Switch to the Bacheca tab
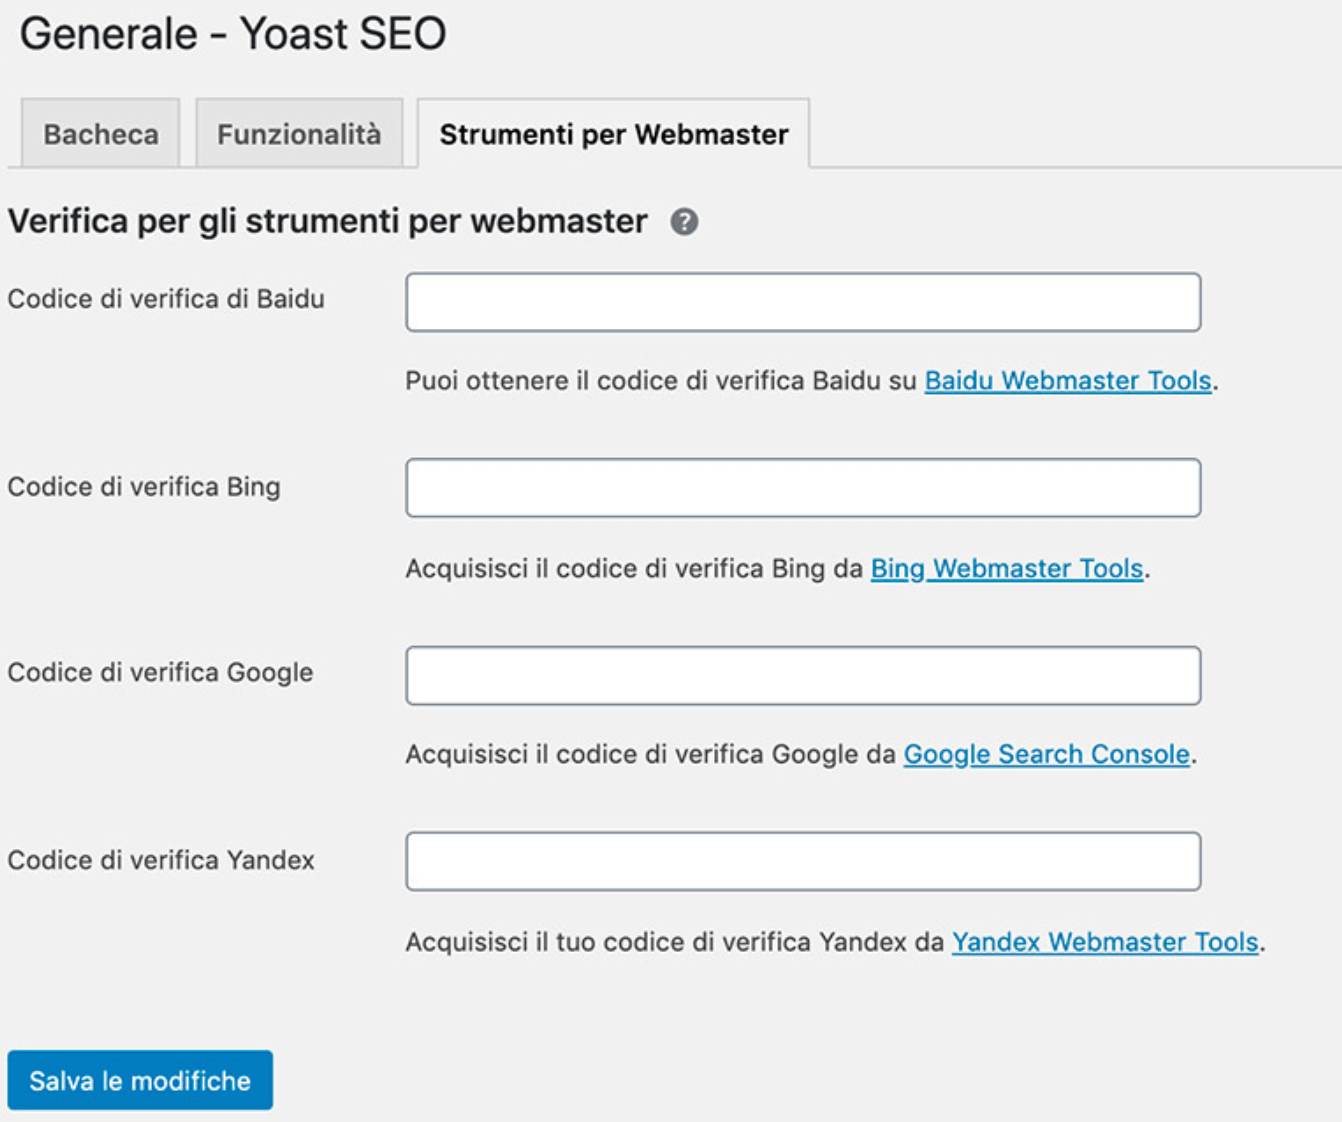Viewport: 1342px width, 1122px height. pyautogui.click(x=100, y=134)
